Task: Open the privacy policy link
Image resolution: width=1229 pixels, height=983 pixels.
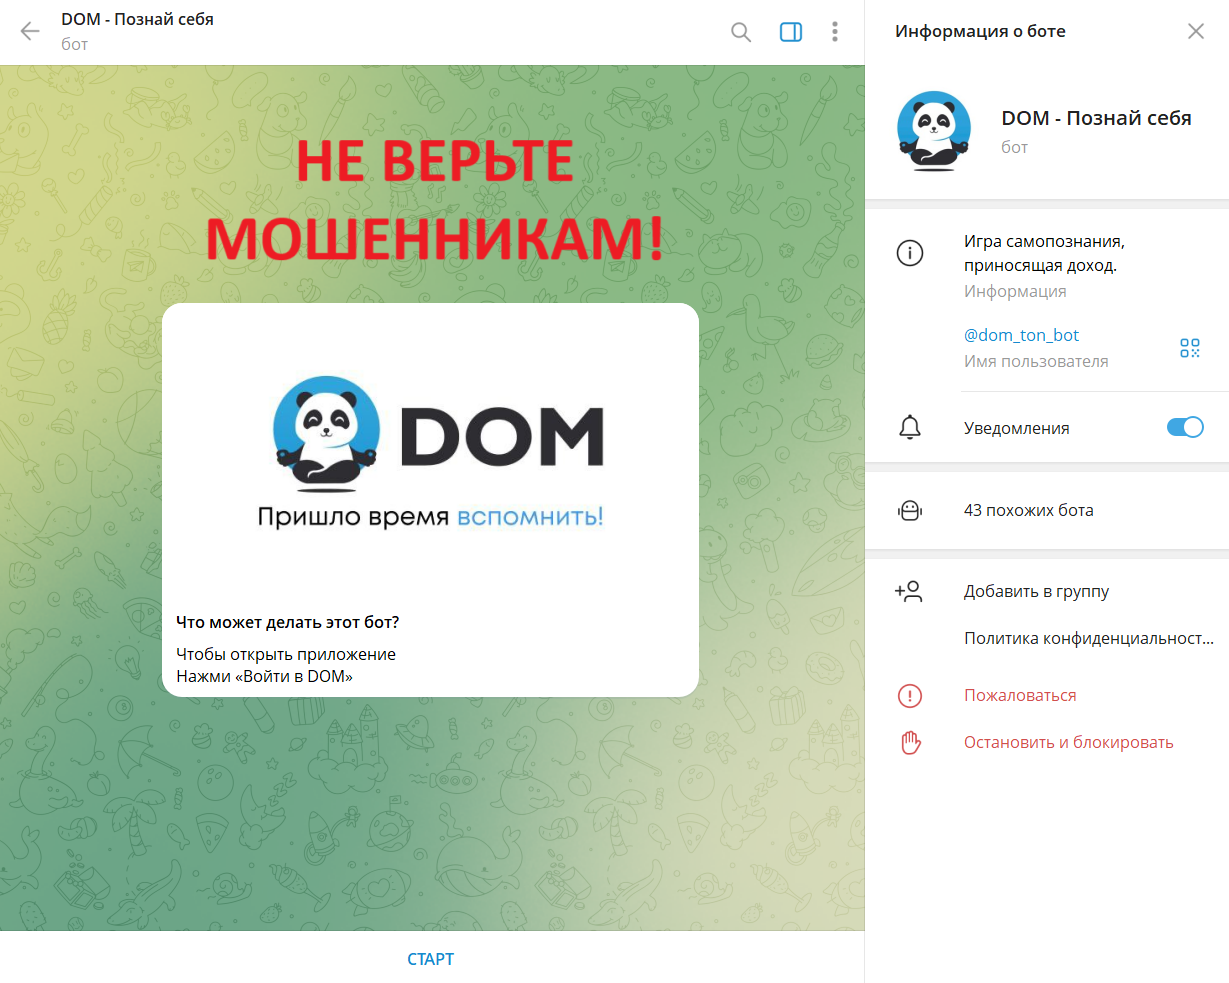Action: pyautogui.click(x=1088, y=638)
